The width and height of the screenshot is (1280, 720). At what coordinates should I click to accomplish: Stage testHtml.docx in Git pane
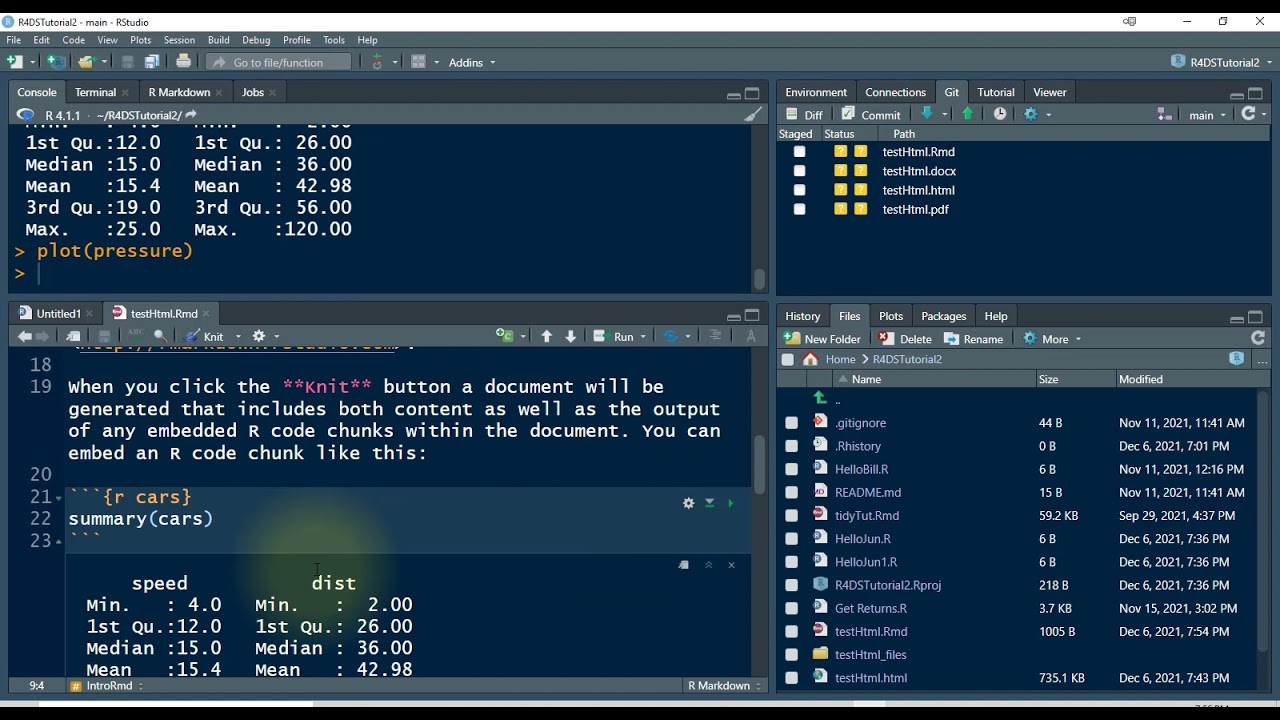point(799,171)
